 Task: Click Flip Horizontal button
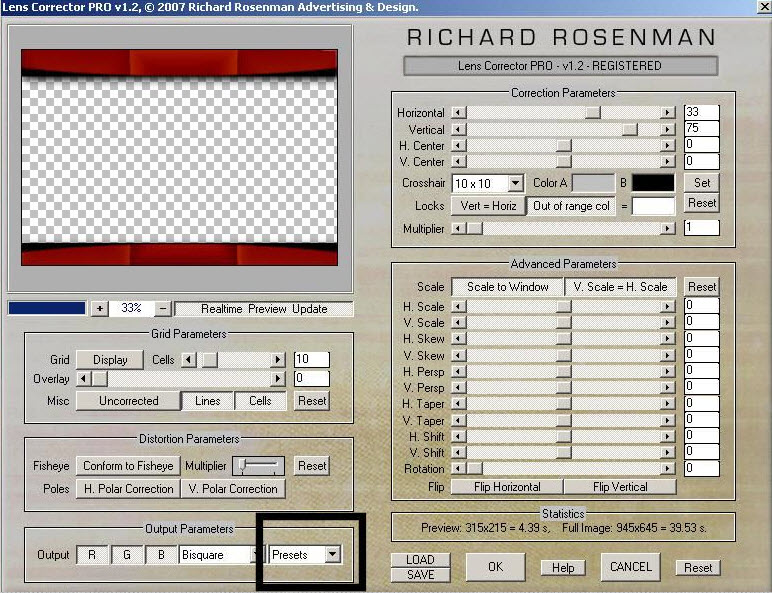507,487
